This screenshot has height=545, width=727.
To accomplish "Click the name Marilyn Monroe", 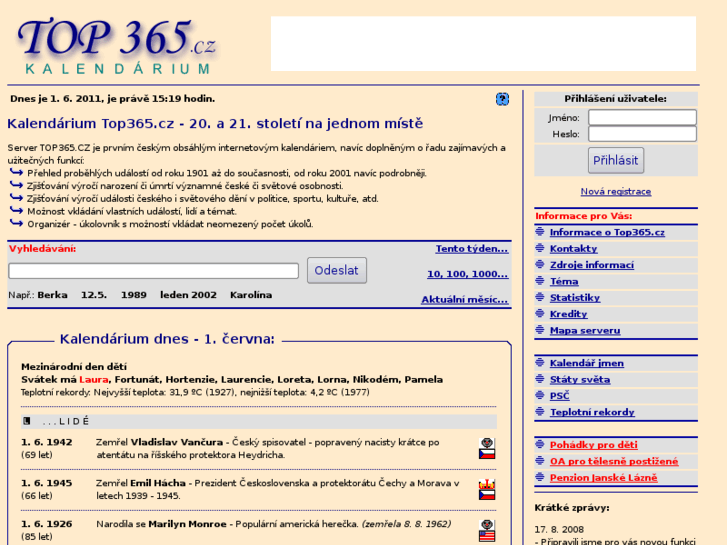I will pos(187,524).
